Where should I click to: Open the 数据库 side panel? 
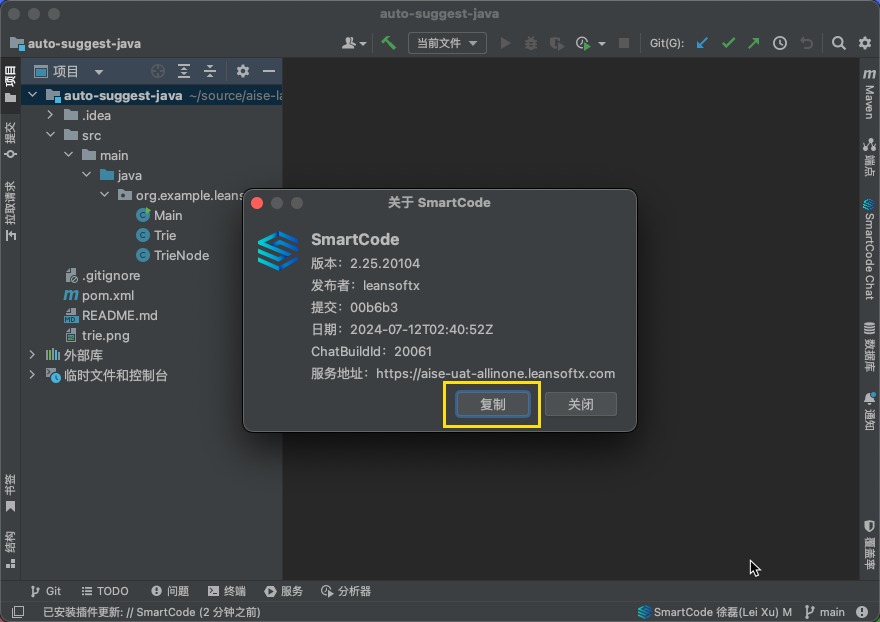(869, 346)
